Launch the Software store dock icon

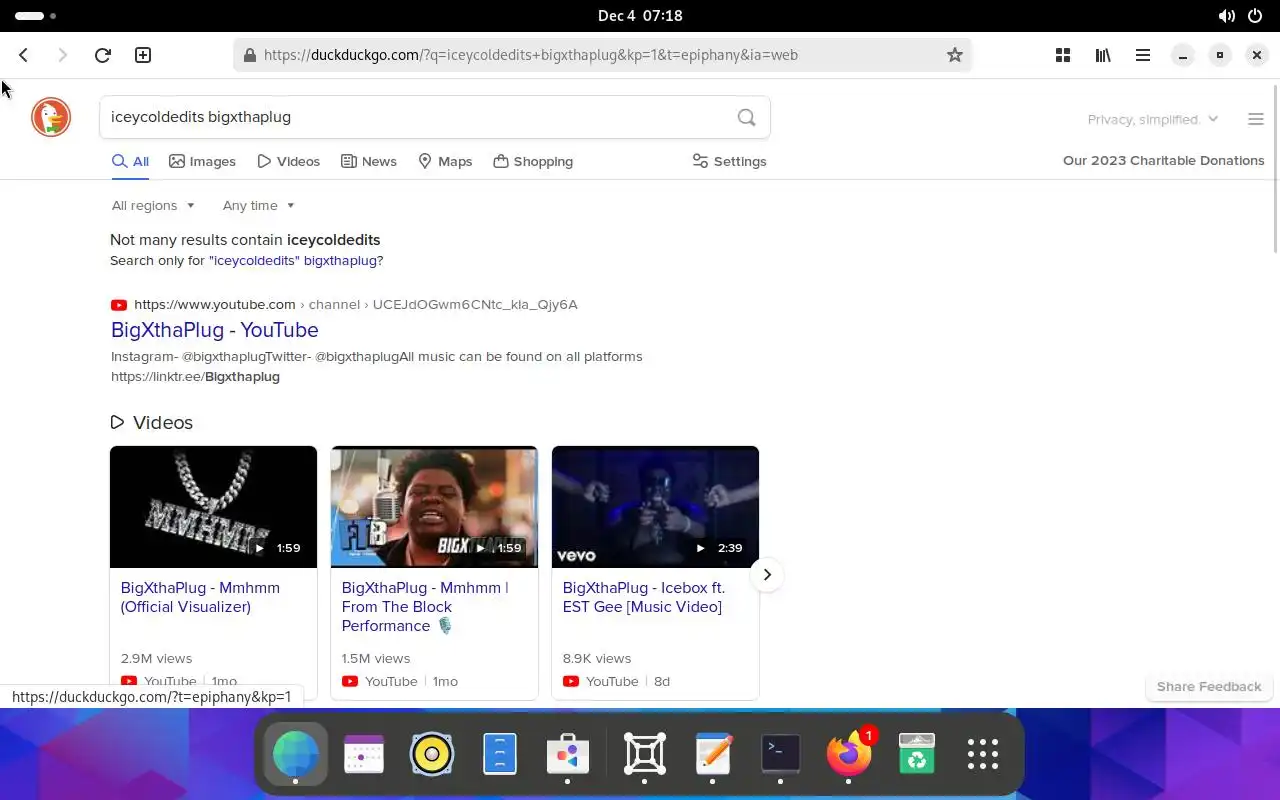point(568,754)
